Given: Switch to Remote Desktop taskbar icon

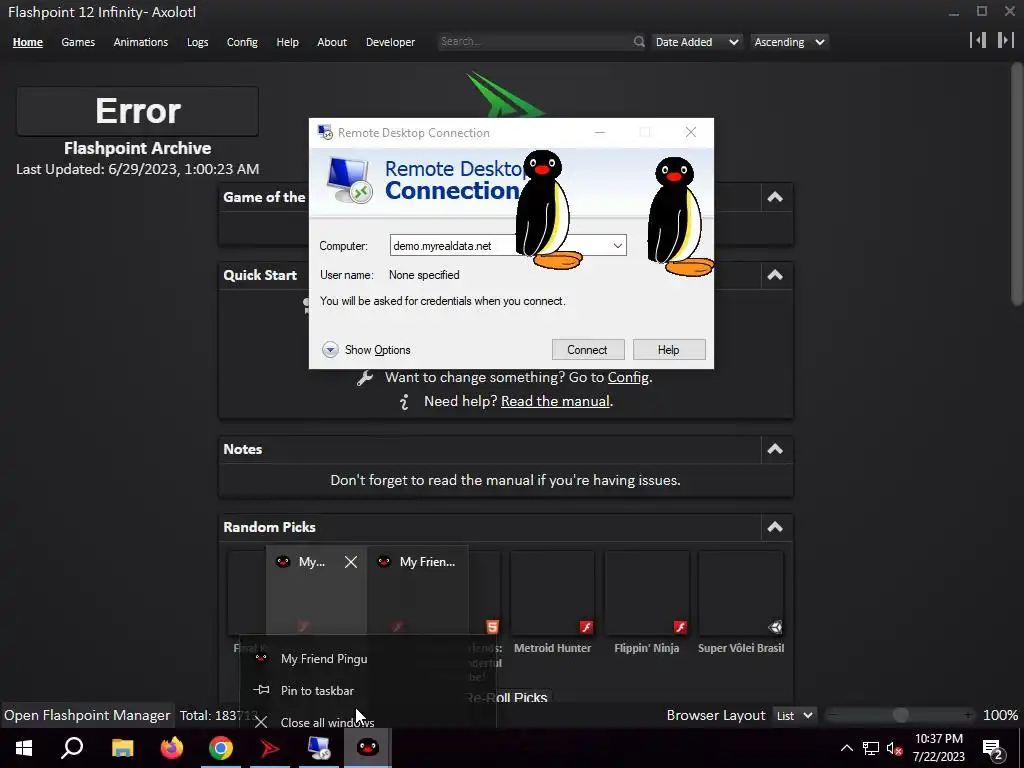Looking at the screenshot, I should (x=319, y=748).
